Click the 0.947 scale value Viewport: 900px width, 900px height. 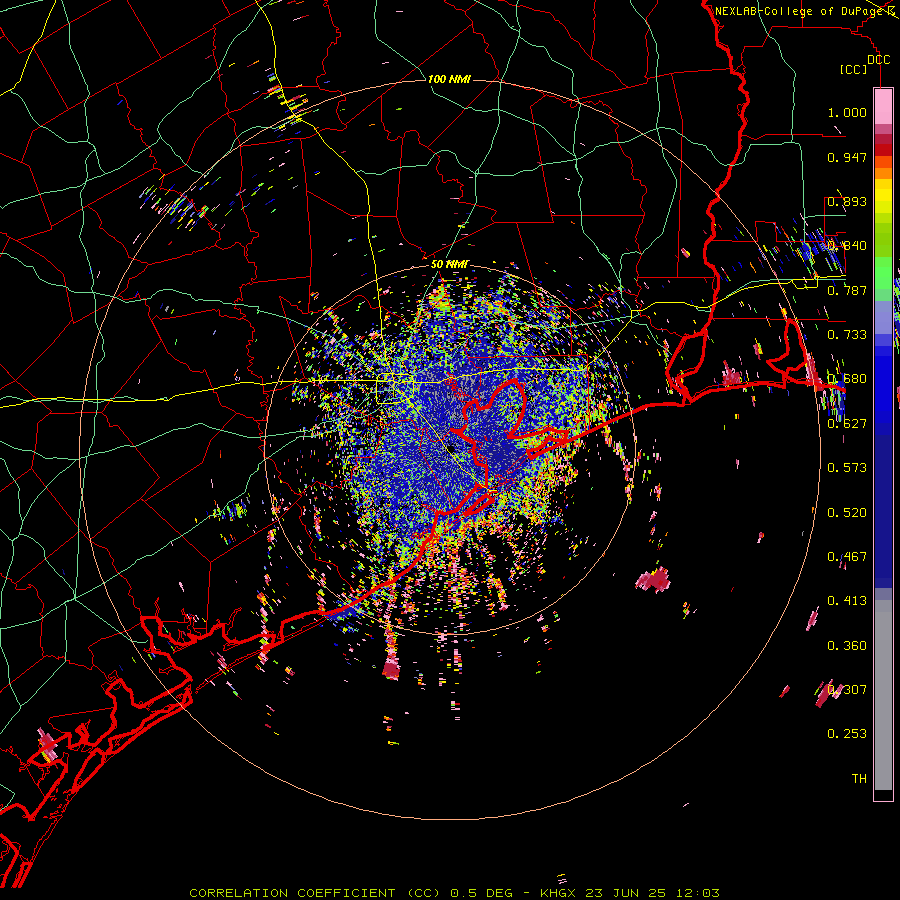(x=847, y=157)
